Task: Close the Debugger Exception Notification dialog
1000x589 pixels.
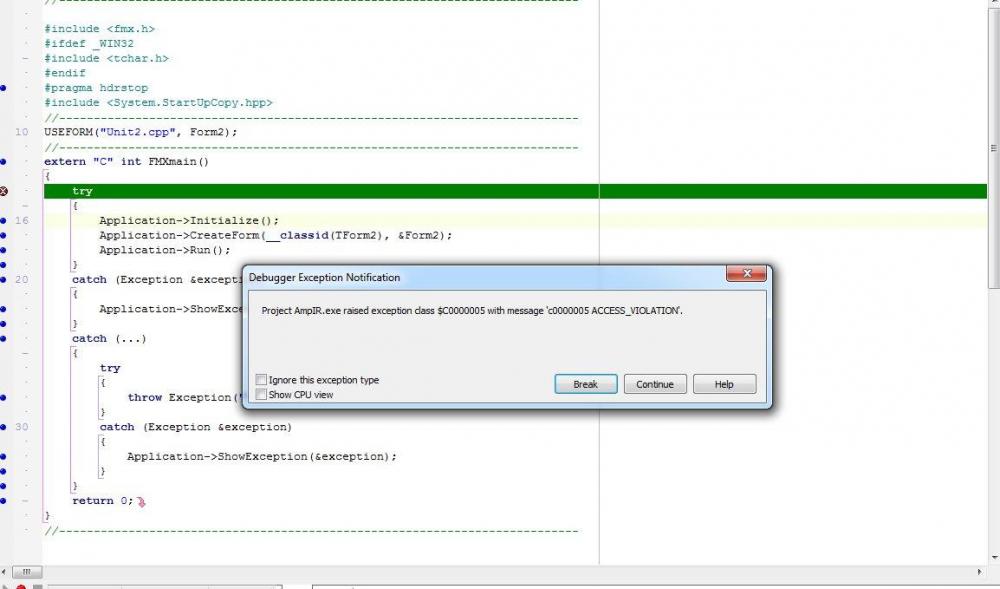Action: (x=747, y=273)
